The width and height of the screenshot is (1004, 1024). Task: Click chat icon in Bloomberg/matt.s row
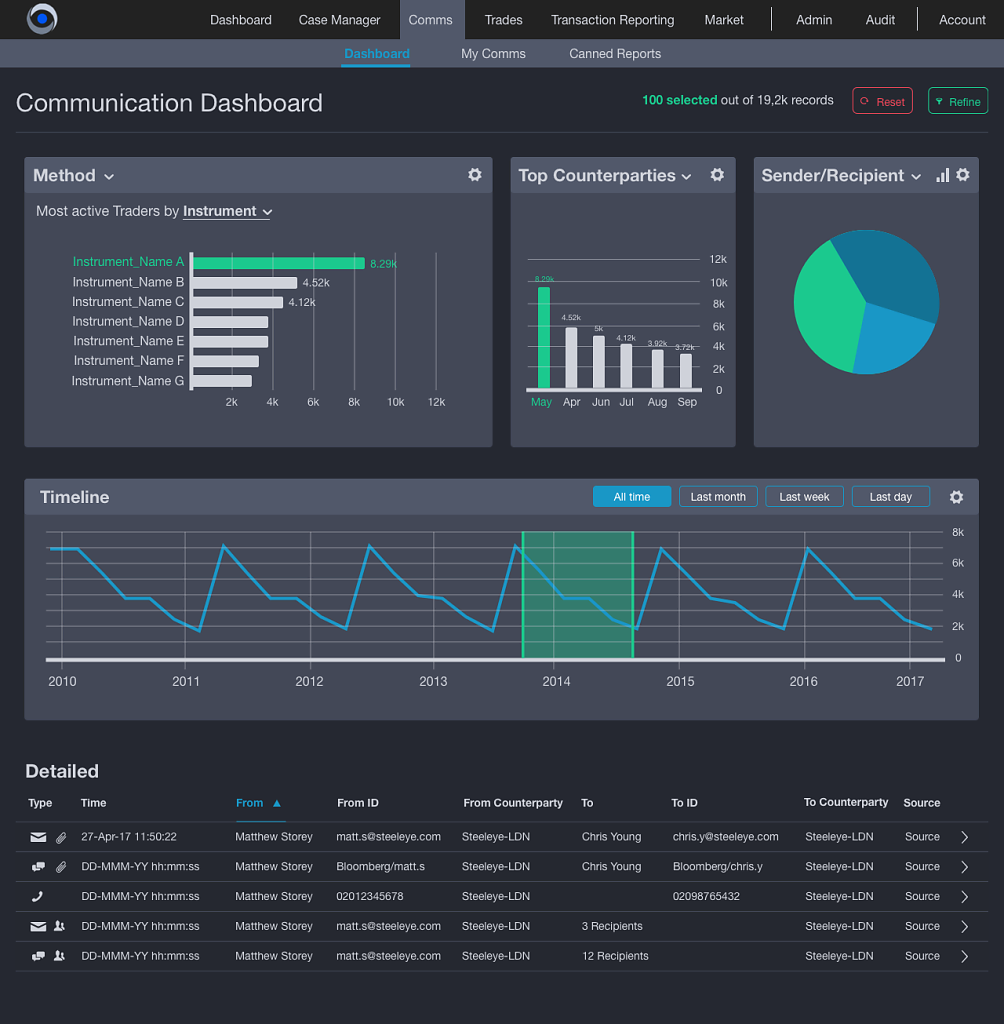[x=39, y=867]
